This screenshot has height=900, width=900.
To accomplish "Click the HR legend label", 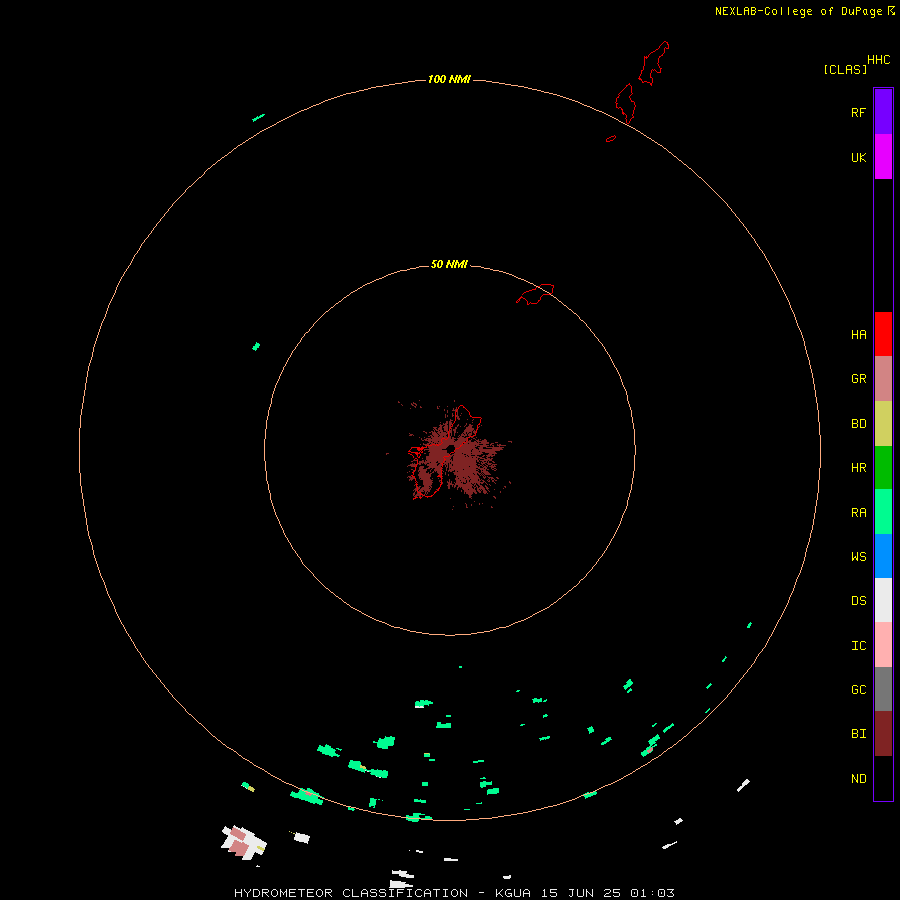I will coord(858,468).
